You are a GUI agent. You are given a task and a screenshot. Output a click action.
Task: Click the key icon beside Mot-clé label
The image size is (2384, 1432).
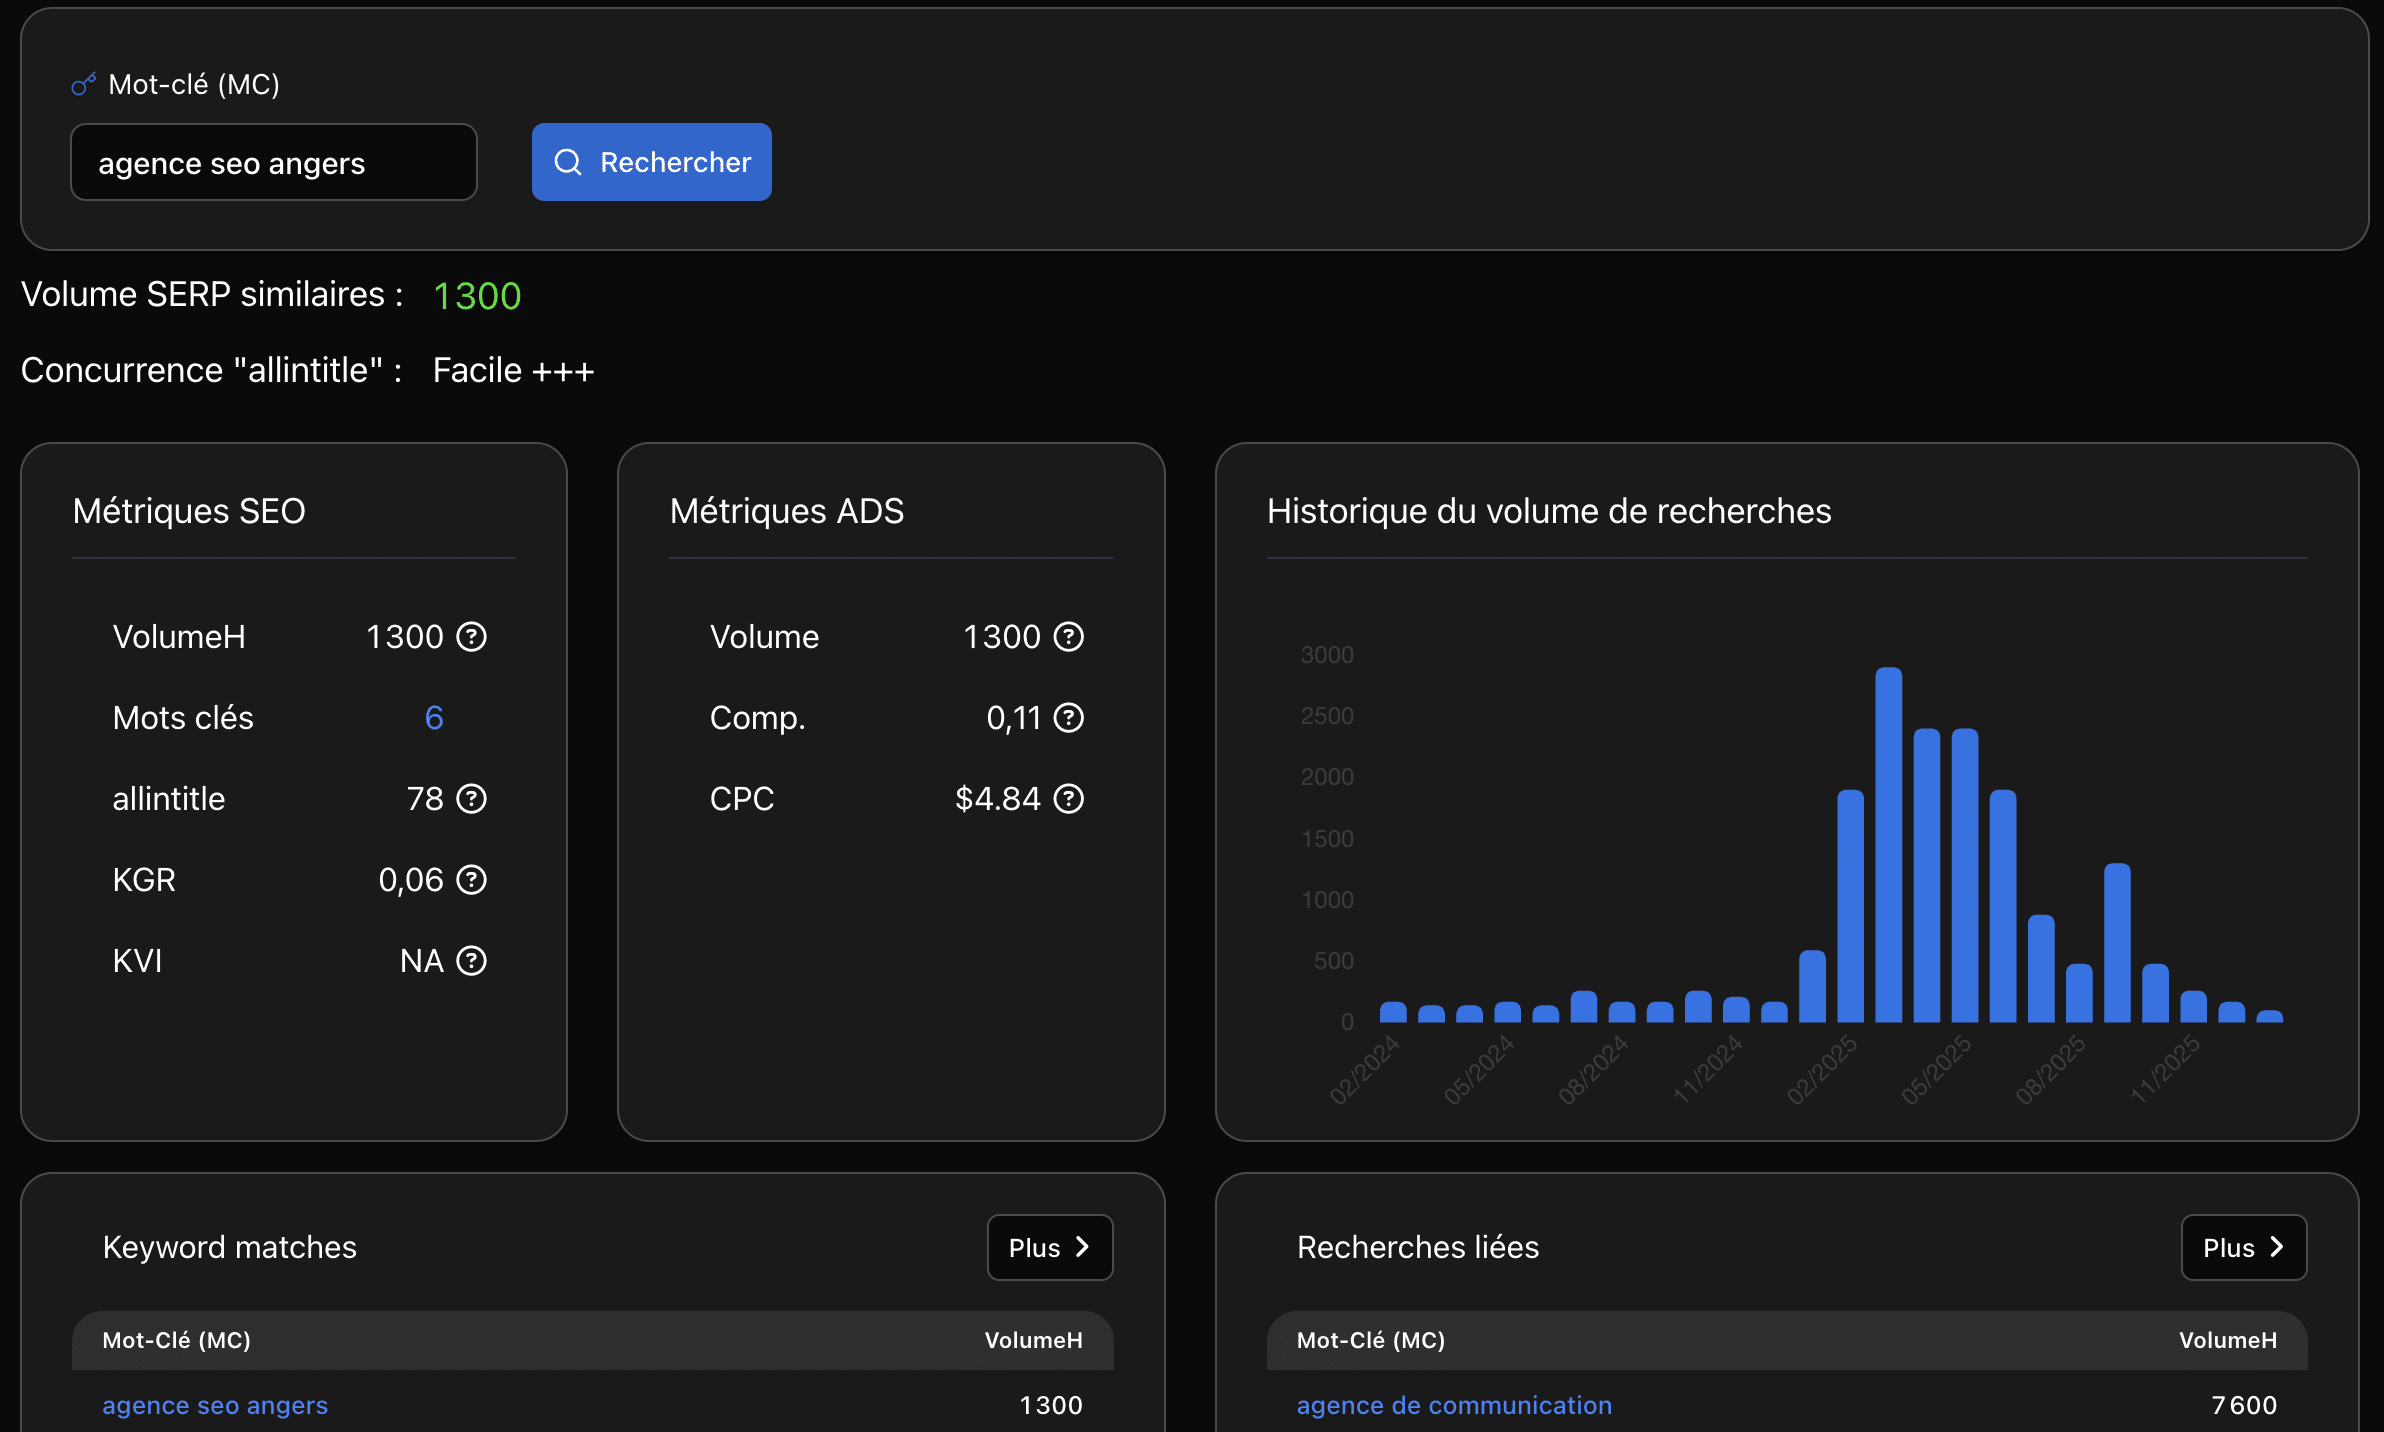point(83,85)
